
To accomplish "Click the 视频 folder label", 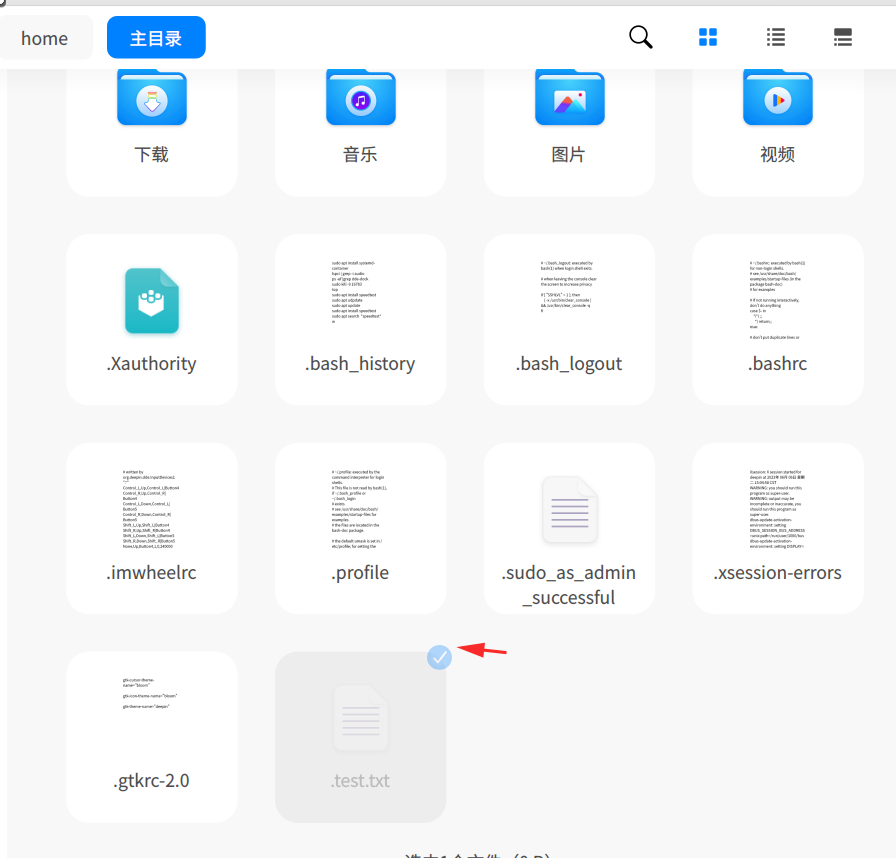I will [x=778, y=154].
